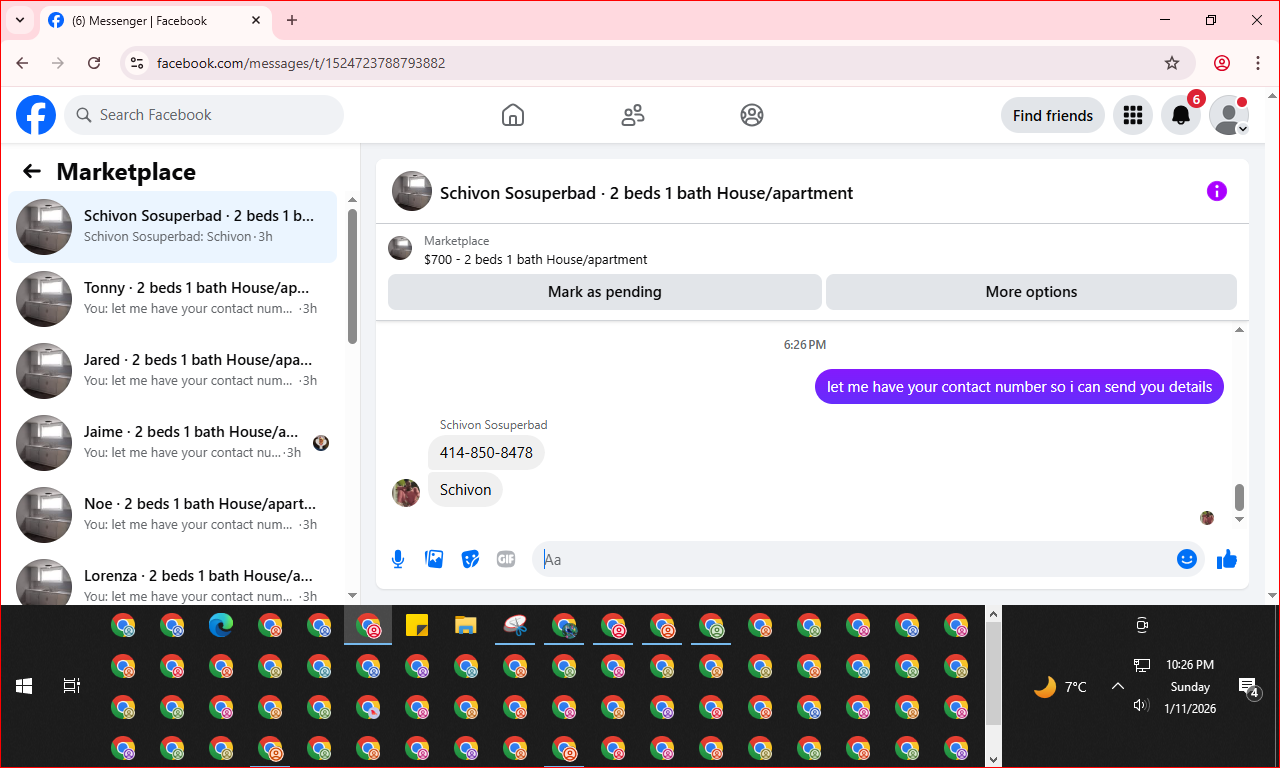
Task: Open the emoji picker in message box
Action: [x=1187, y=559]
